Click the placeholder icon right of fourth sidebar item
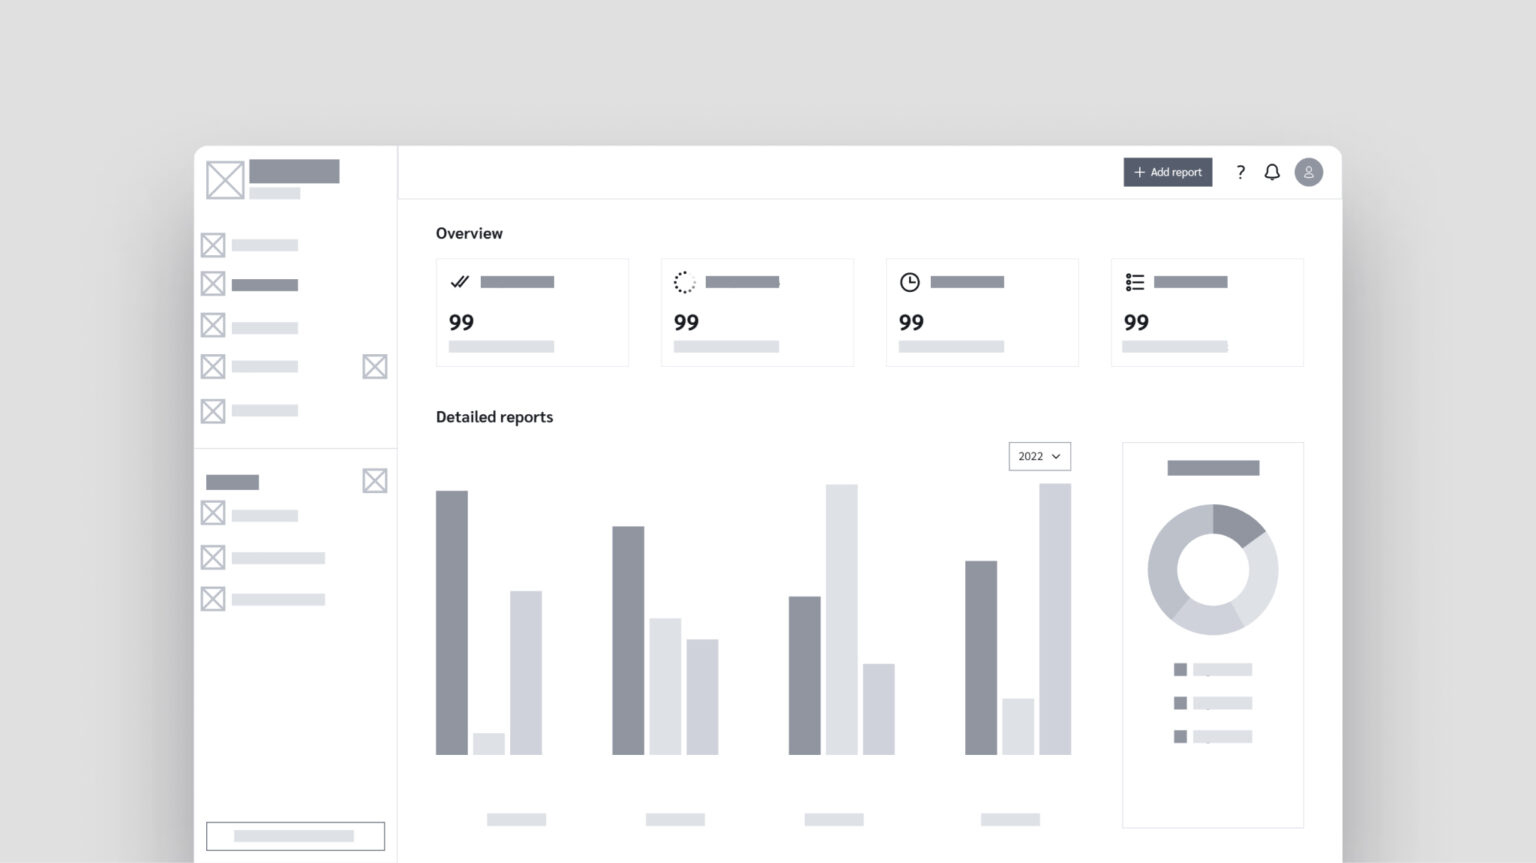This screenshot has height=863, width=1536. click(375, 367)
